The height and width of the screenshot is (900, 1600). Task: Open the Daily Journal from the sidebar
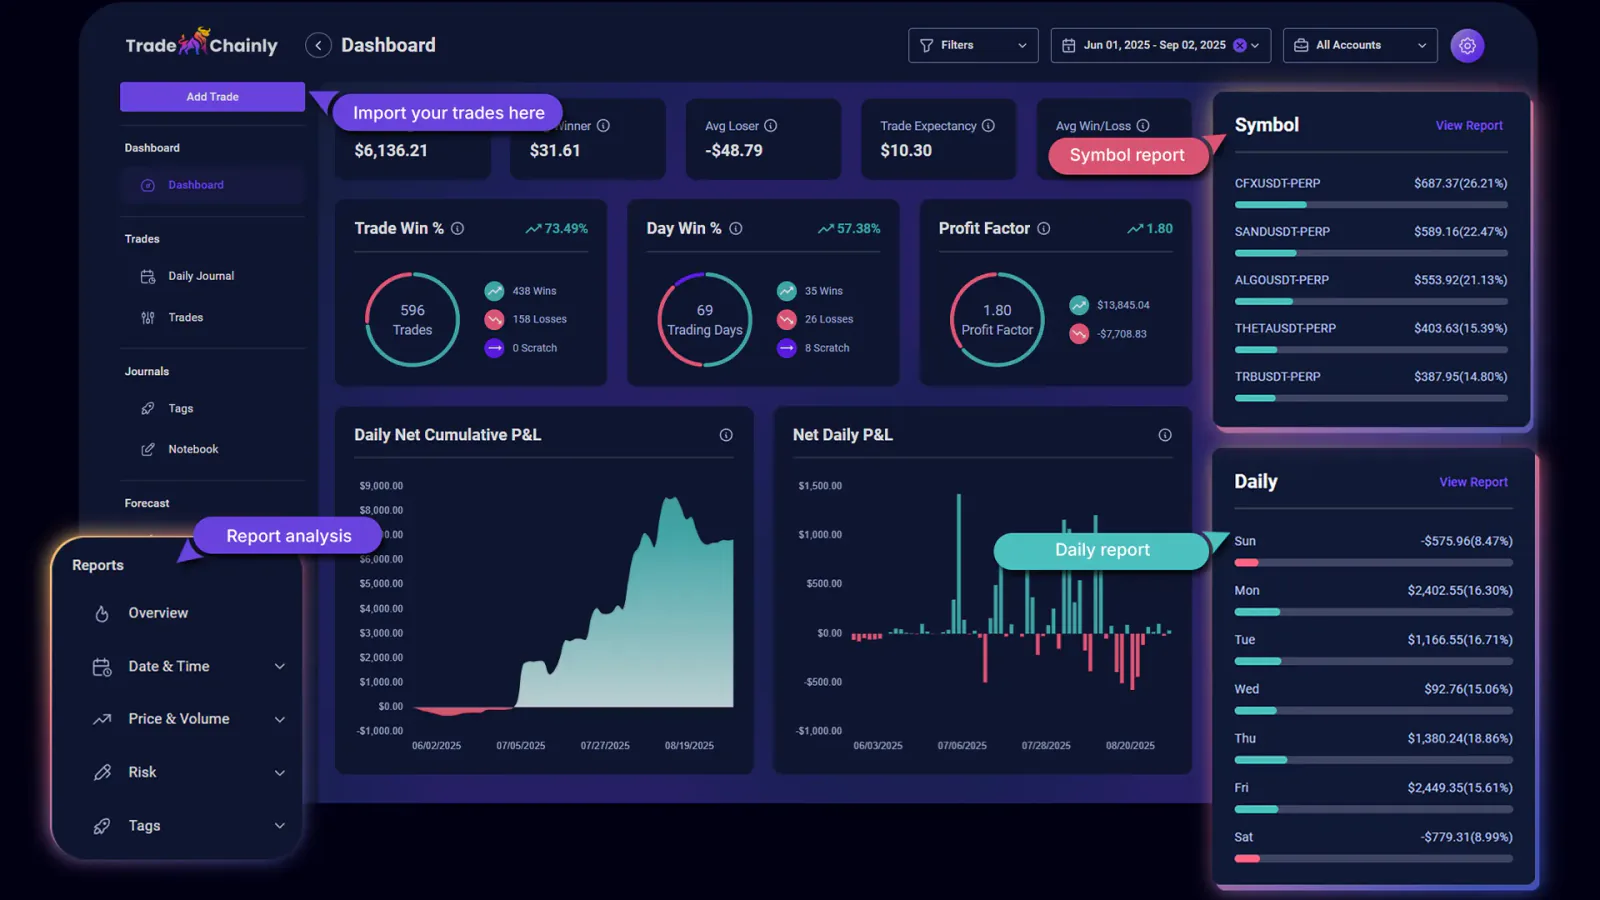(x=201, y=275)
